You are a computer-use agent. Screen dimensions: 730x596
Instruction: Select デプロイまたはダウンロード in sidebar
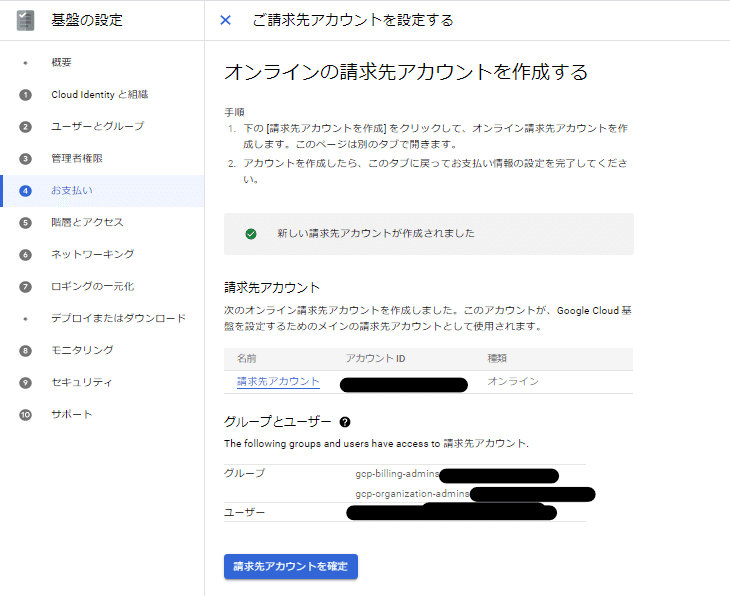click(118, 318)
